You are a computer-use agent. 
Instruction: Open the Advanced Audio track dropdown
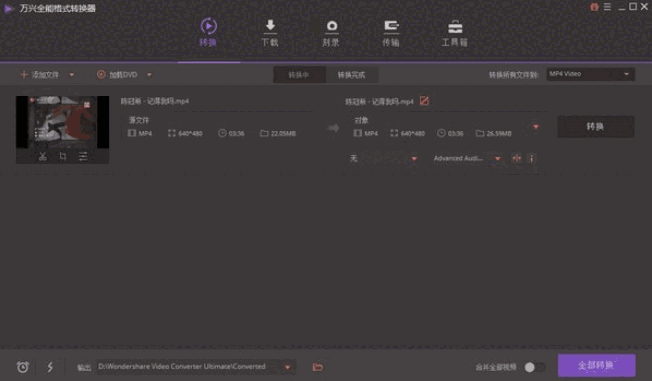click(x=467, y=158)
